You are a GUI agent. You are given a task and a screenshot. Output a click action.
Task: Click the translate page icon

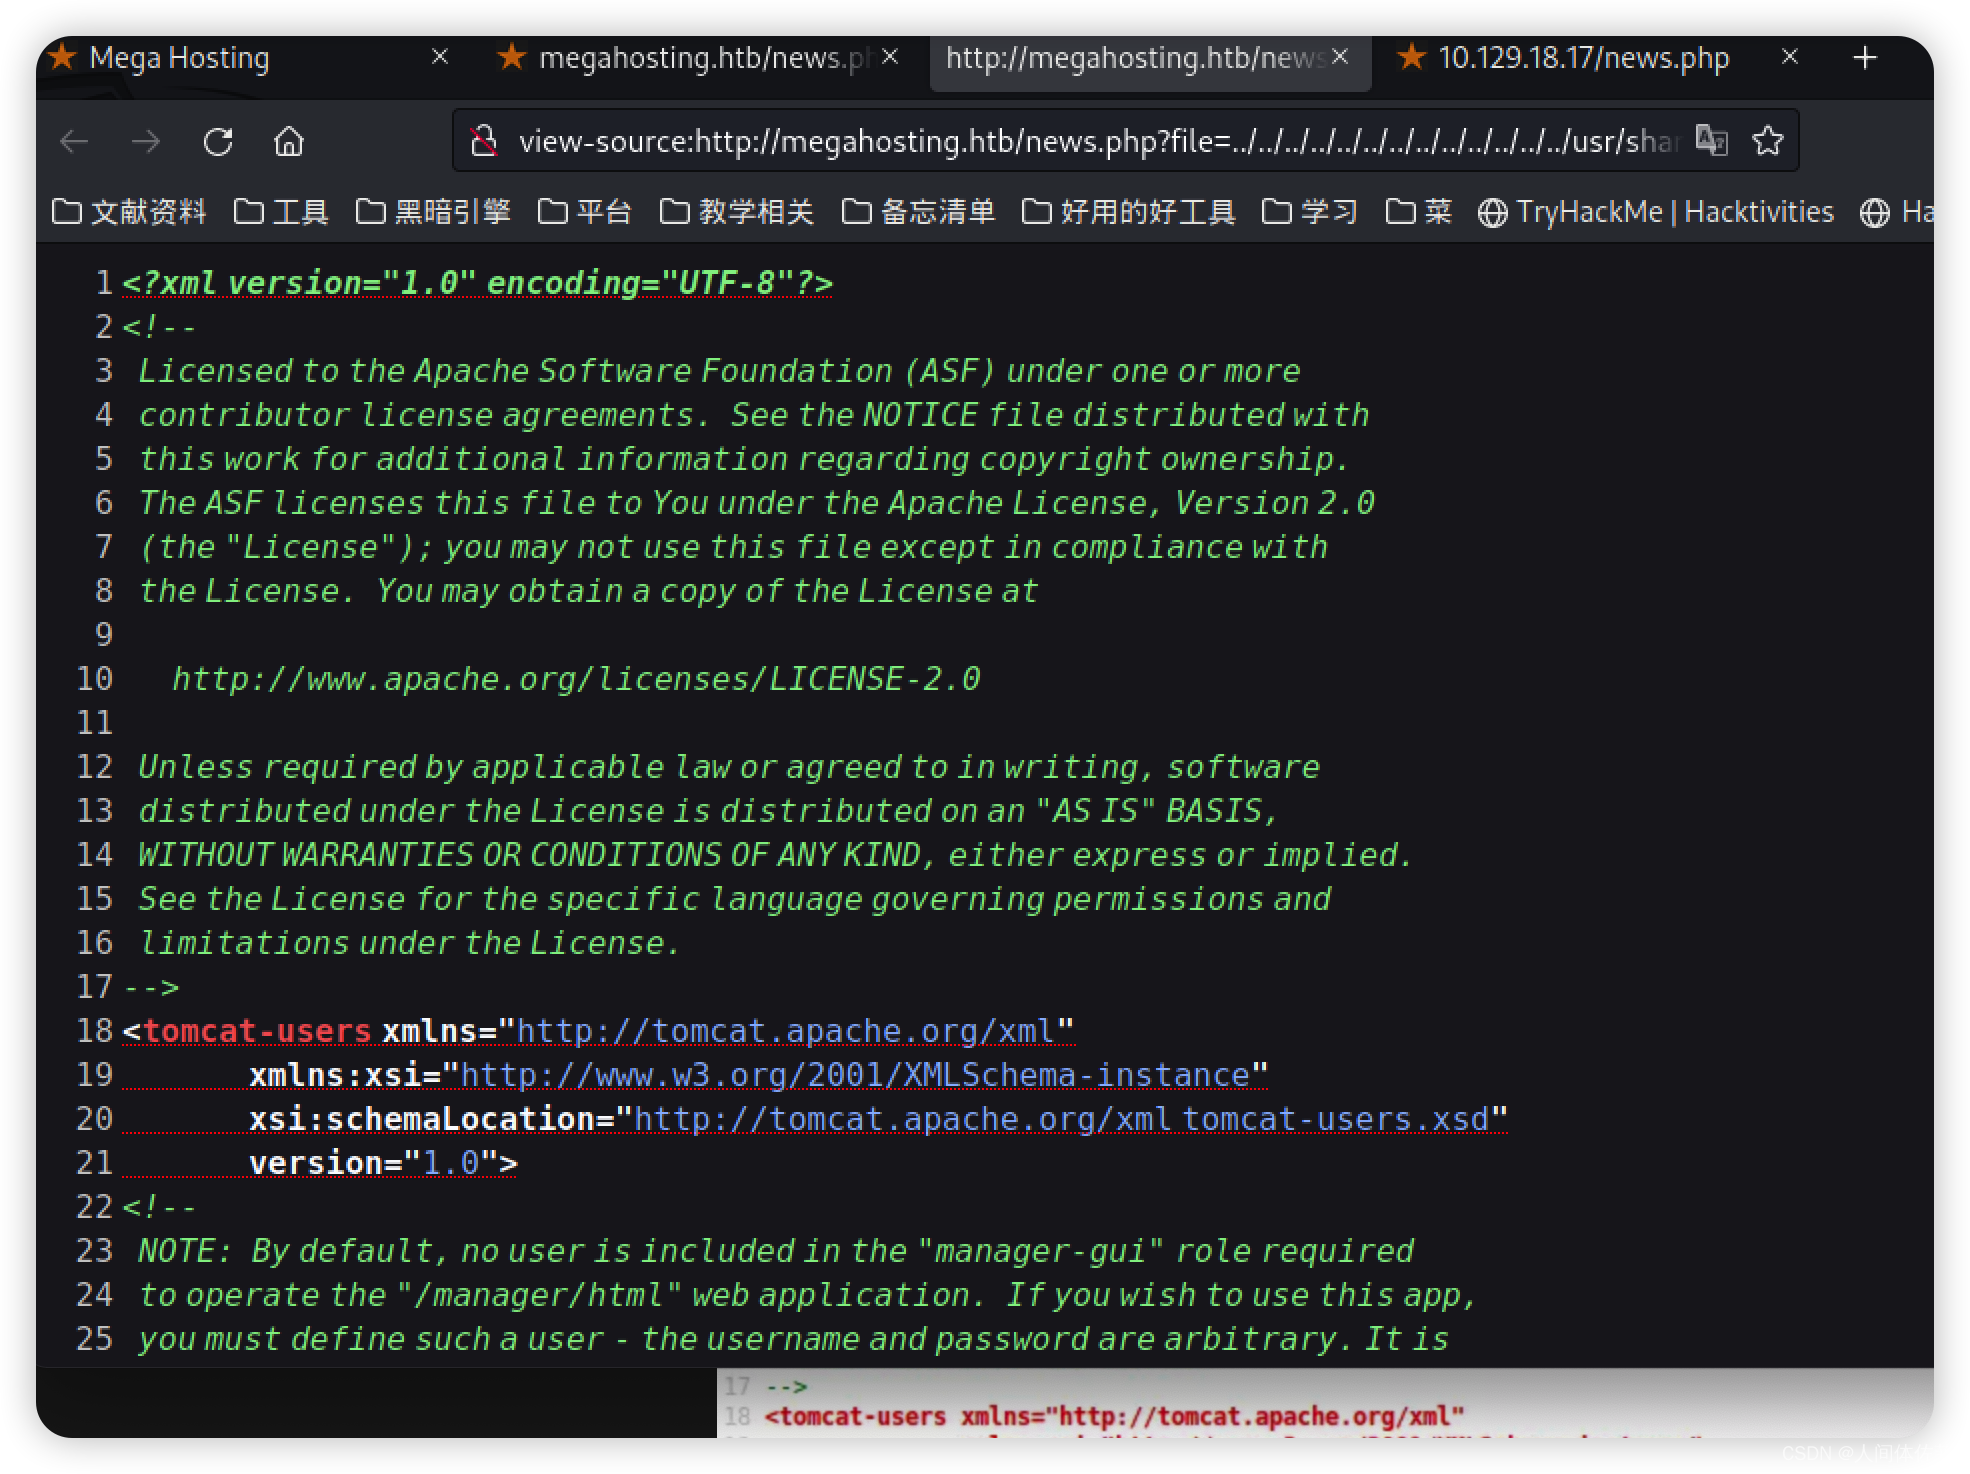click(x=1712, y=141)
